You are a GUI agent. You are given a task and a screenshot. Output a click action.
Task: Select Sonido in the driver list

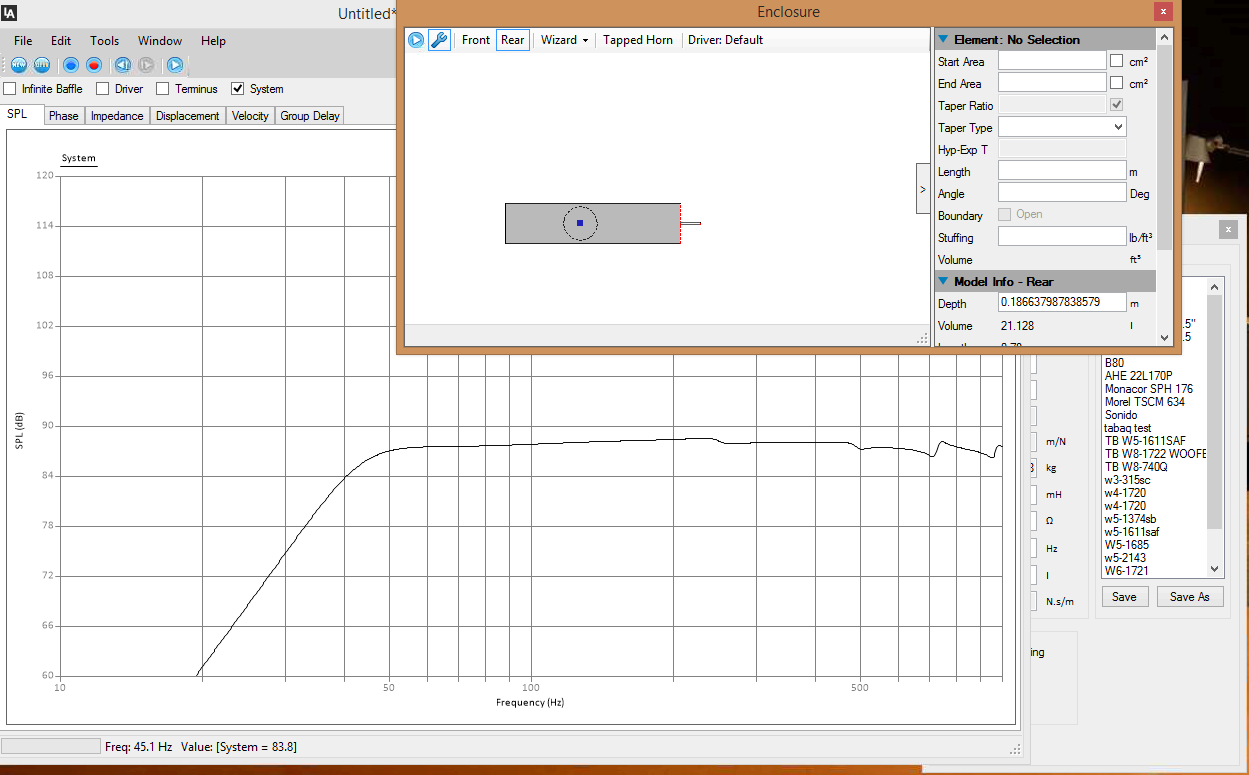point(1121,415)
